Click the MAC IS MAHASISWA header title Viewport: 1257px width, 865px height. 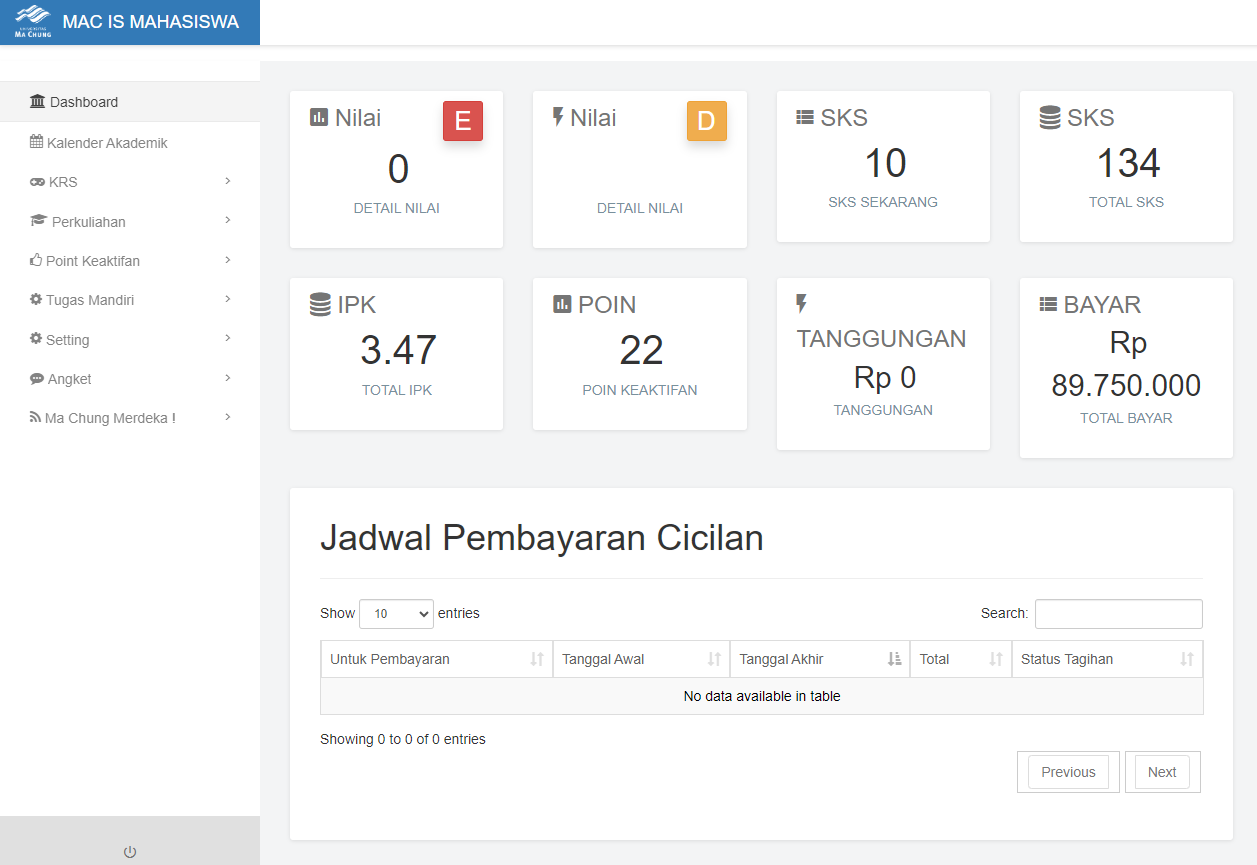tap(150, 22)
